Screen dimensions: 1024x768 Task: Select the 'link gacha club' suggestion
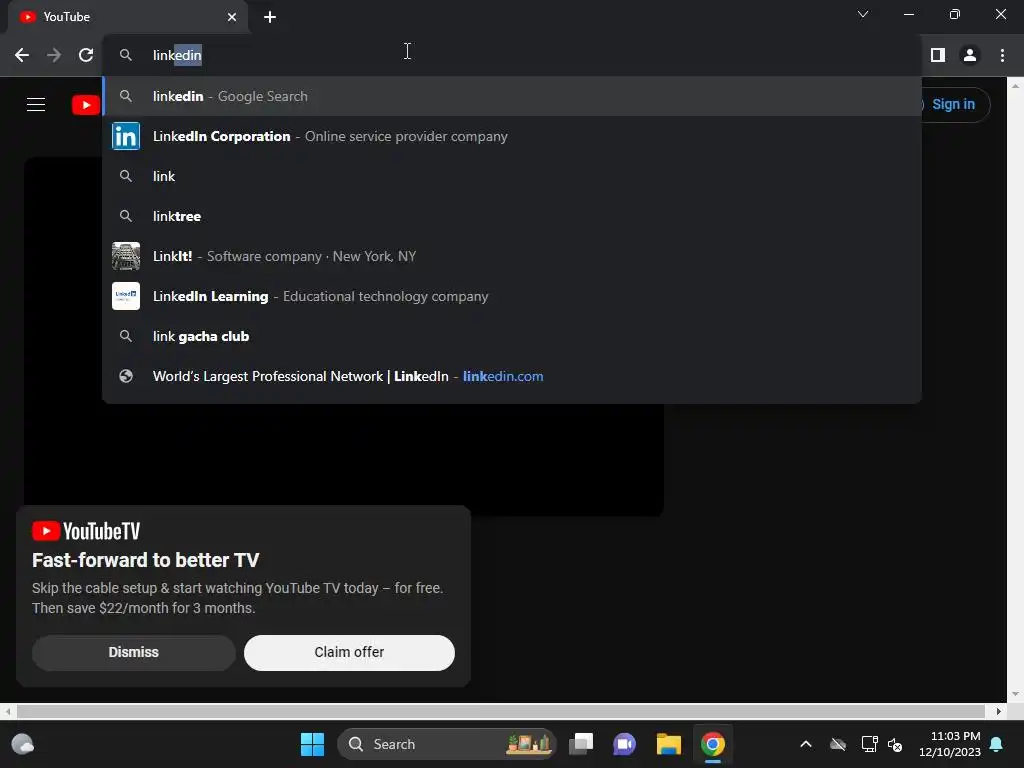511,336
